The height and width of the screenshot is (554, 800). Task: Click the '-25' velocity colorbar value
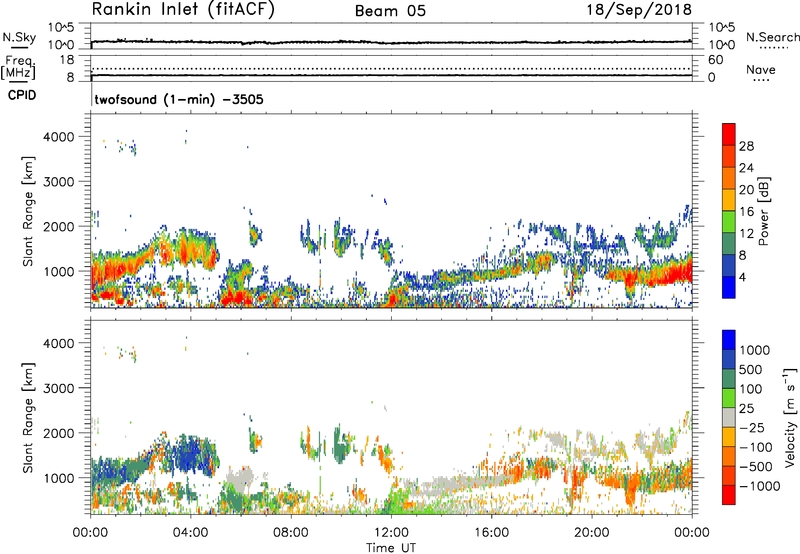coord(752,427)
